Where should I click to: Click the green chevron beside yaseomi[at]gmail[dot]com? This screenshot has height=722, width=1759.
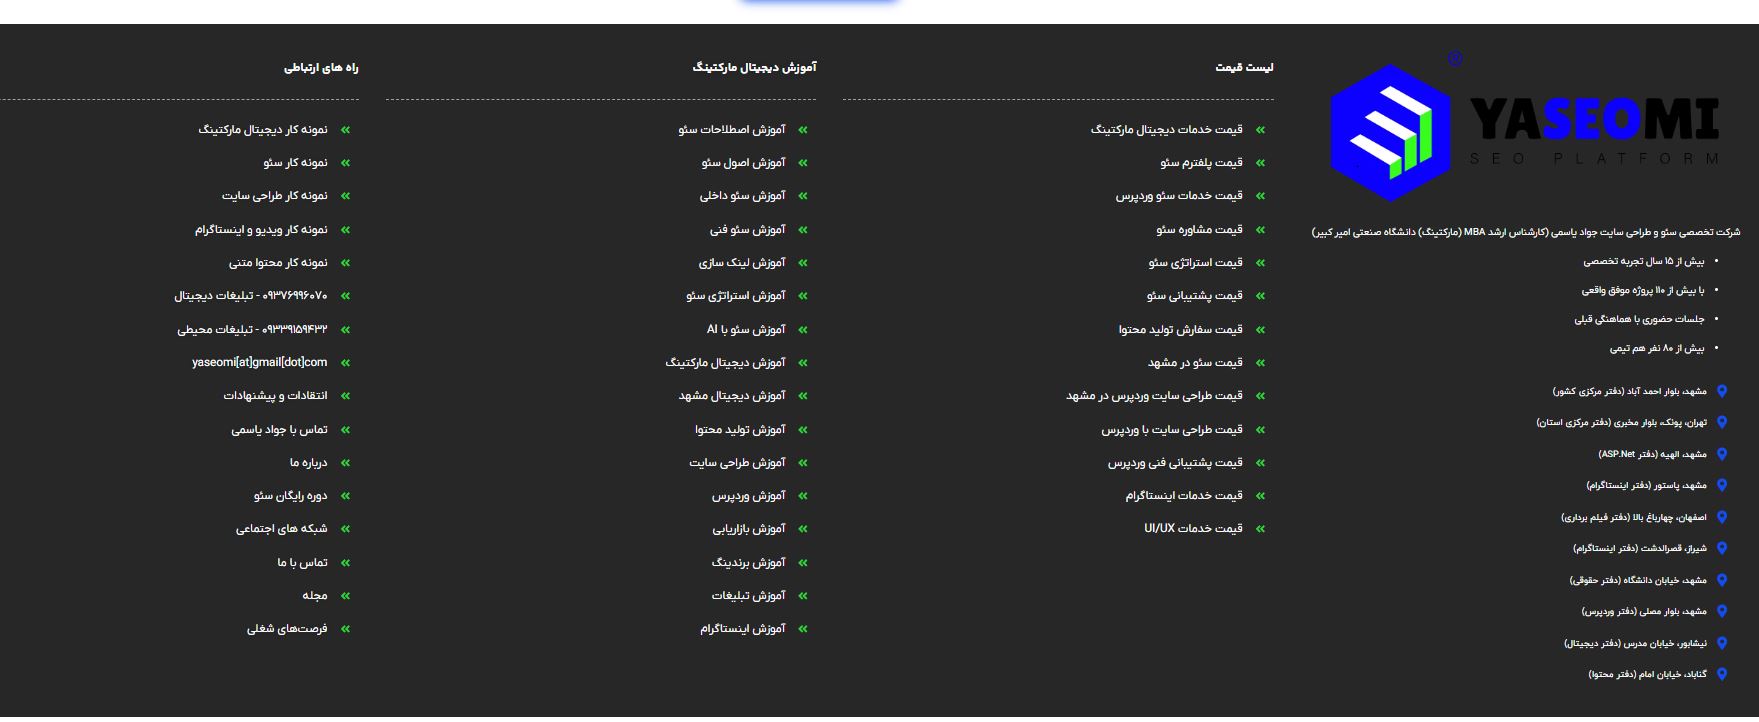click(x=346, y=363)
